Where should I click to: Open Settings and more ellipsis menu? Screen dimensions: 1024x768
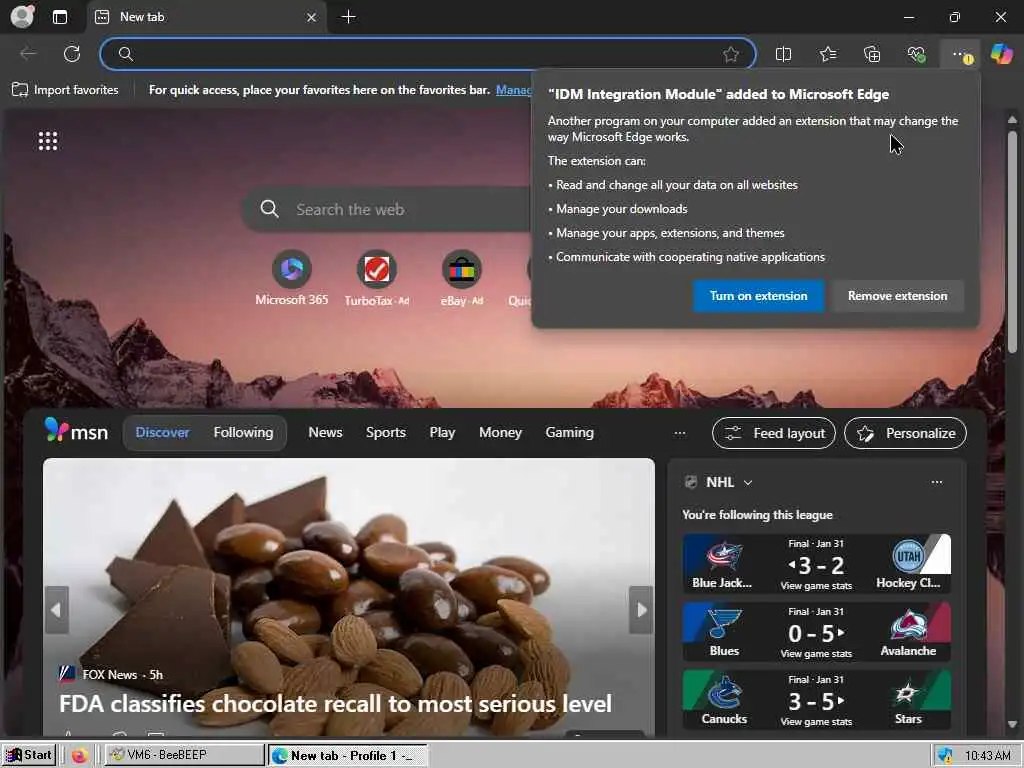[961, 54]
